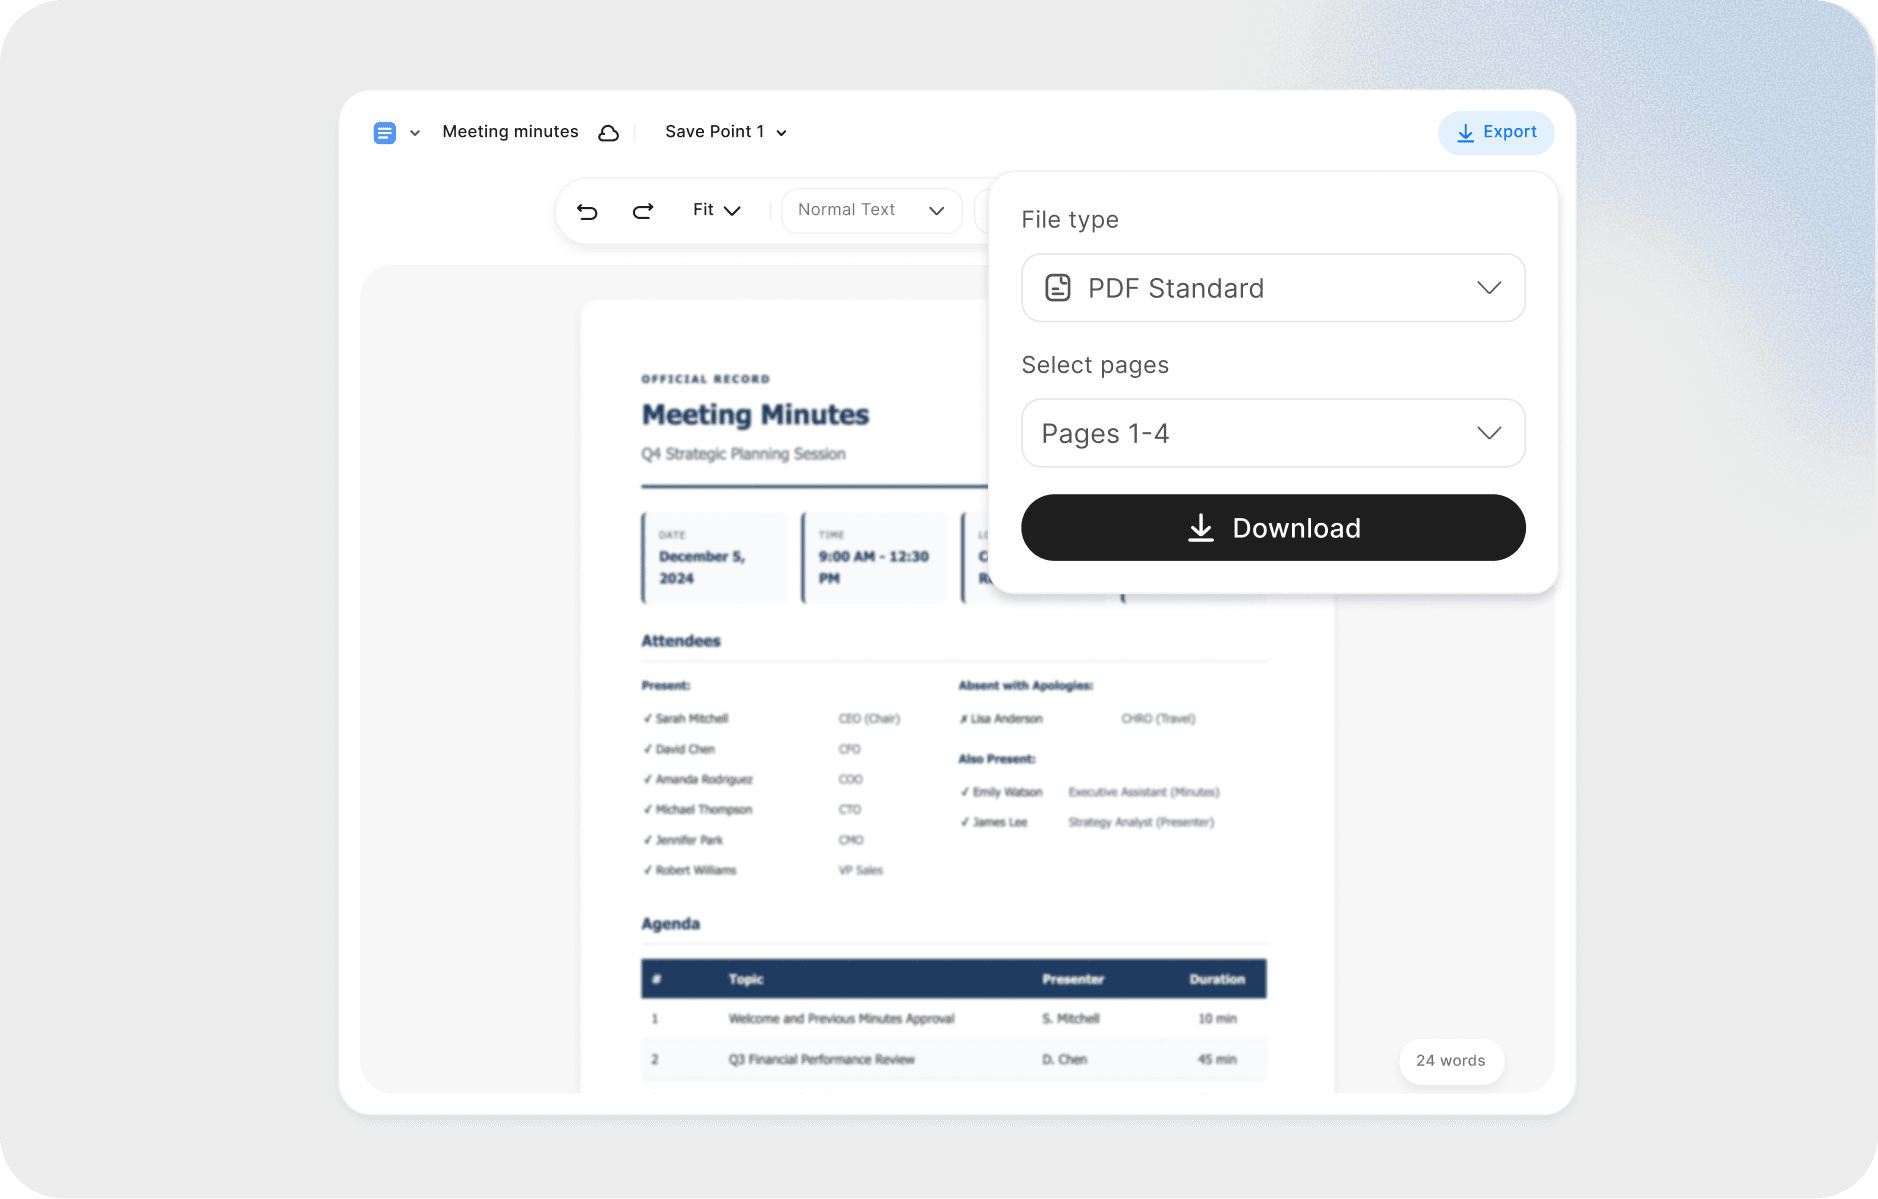Redo the last change with the redo arrow
The height and width of the screenshot is (1199, 1878).
click(643, 210)
